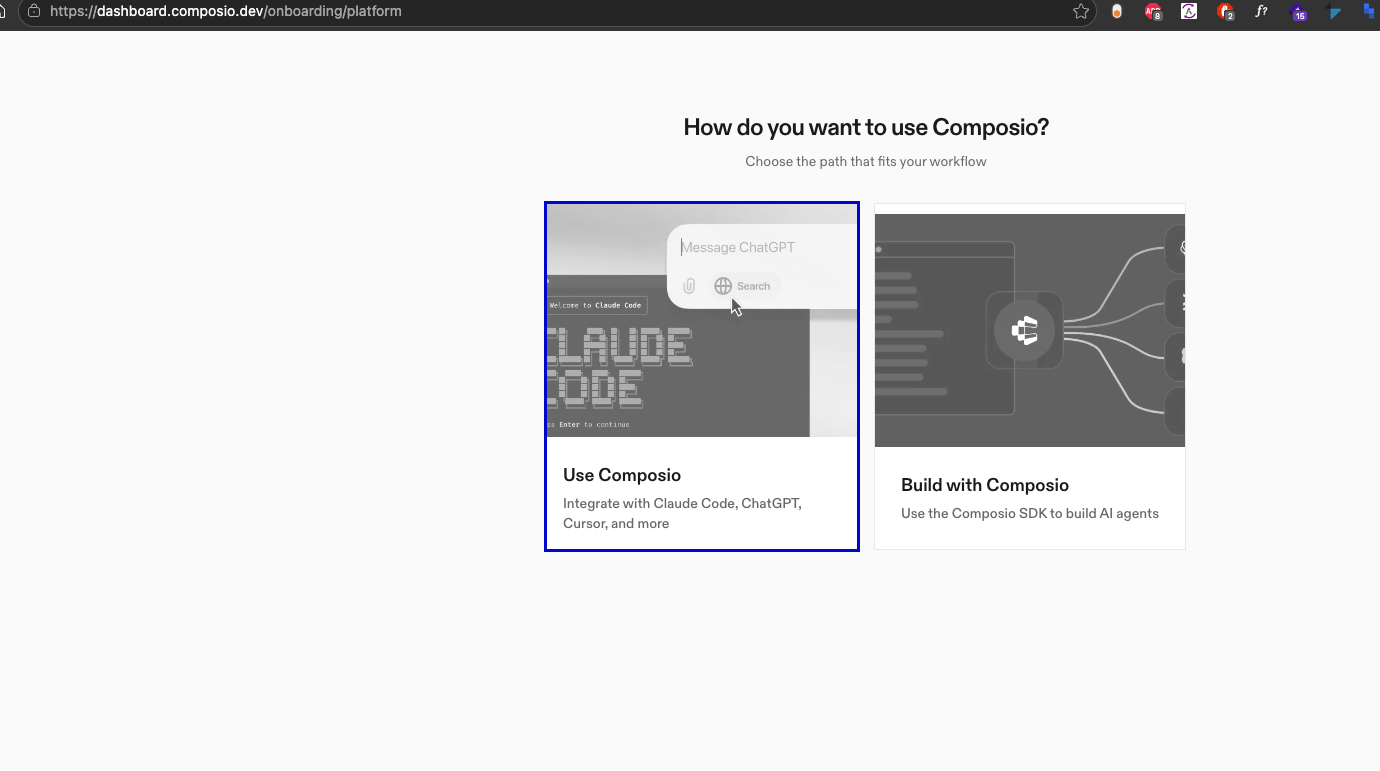Viewport: 1380px width, 771px height.
Task: Choose the 'Build with Composio' option title
Action: [985, 485]
